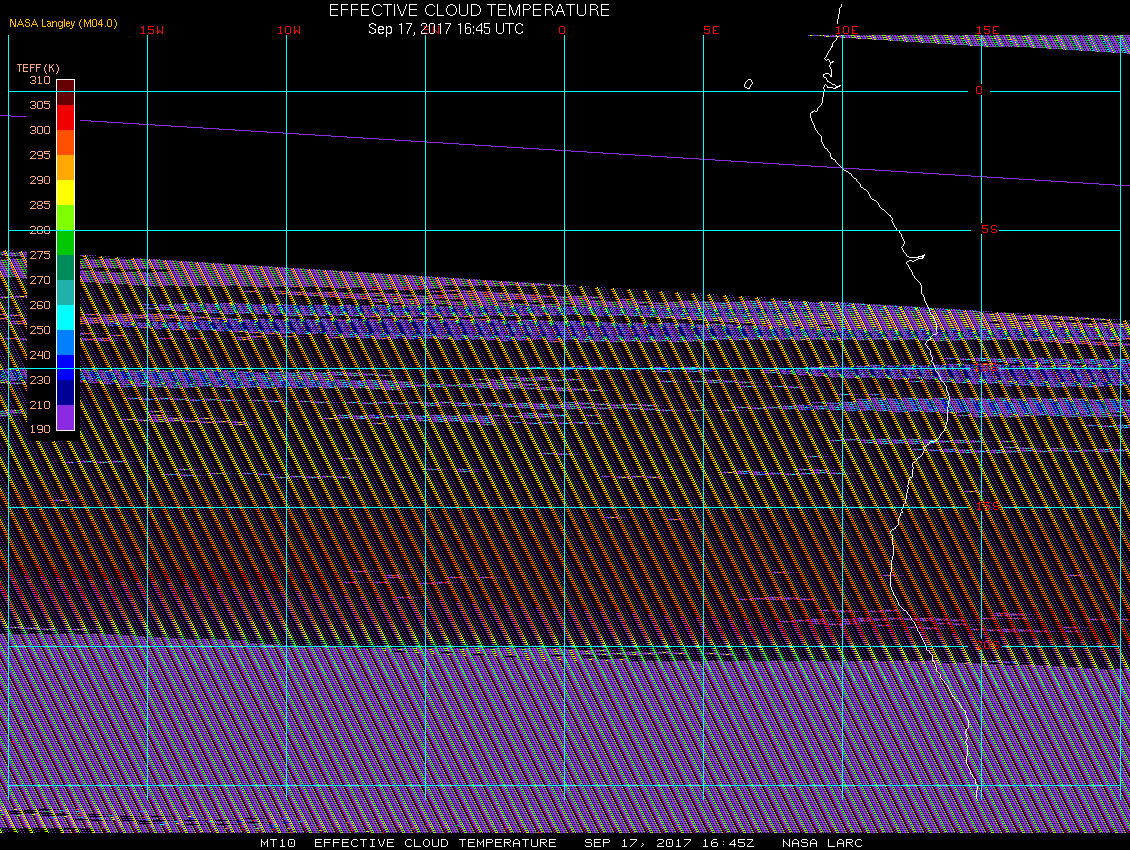Image resolution: width=1130 pixels, height=850 pixels.
Task: Click the 300 value on temperature legend
Action: (40, 130)
